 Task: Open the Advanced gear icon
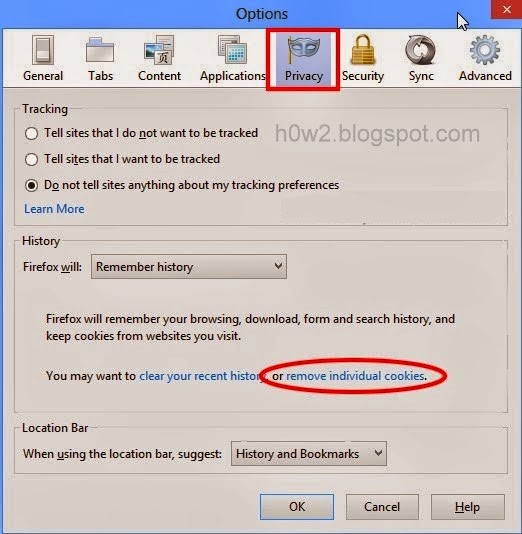[x=485, y=50]
